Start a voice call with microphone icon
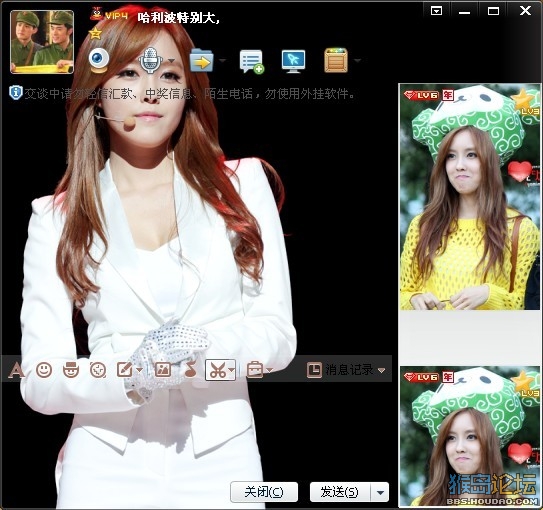Viewport: 543px width, 510px height. click(150, 60)
